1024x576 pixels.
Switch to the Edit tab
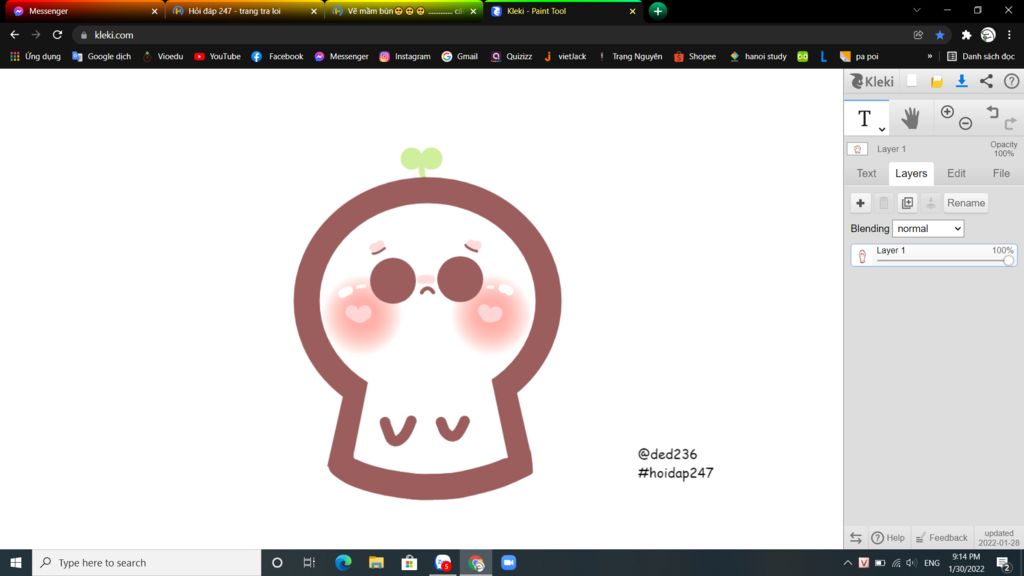coord(956,173)
